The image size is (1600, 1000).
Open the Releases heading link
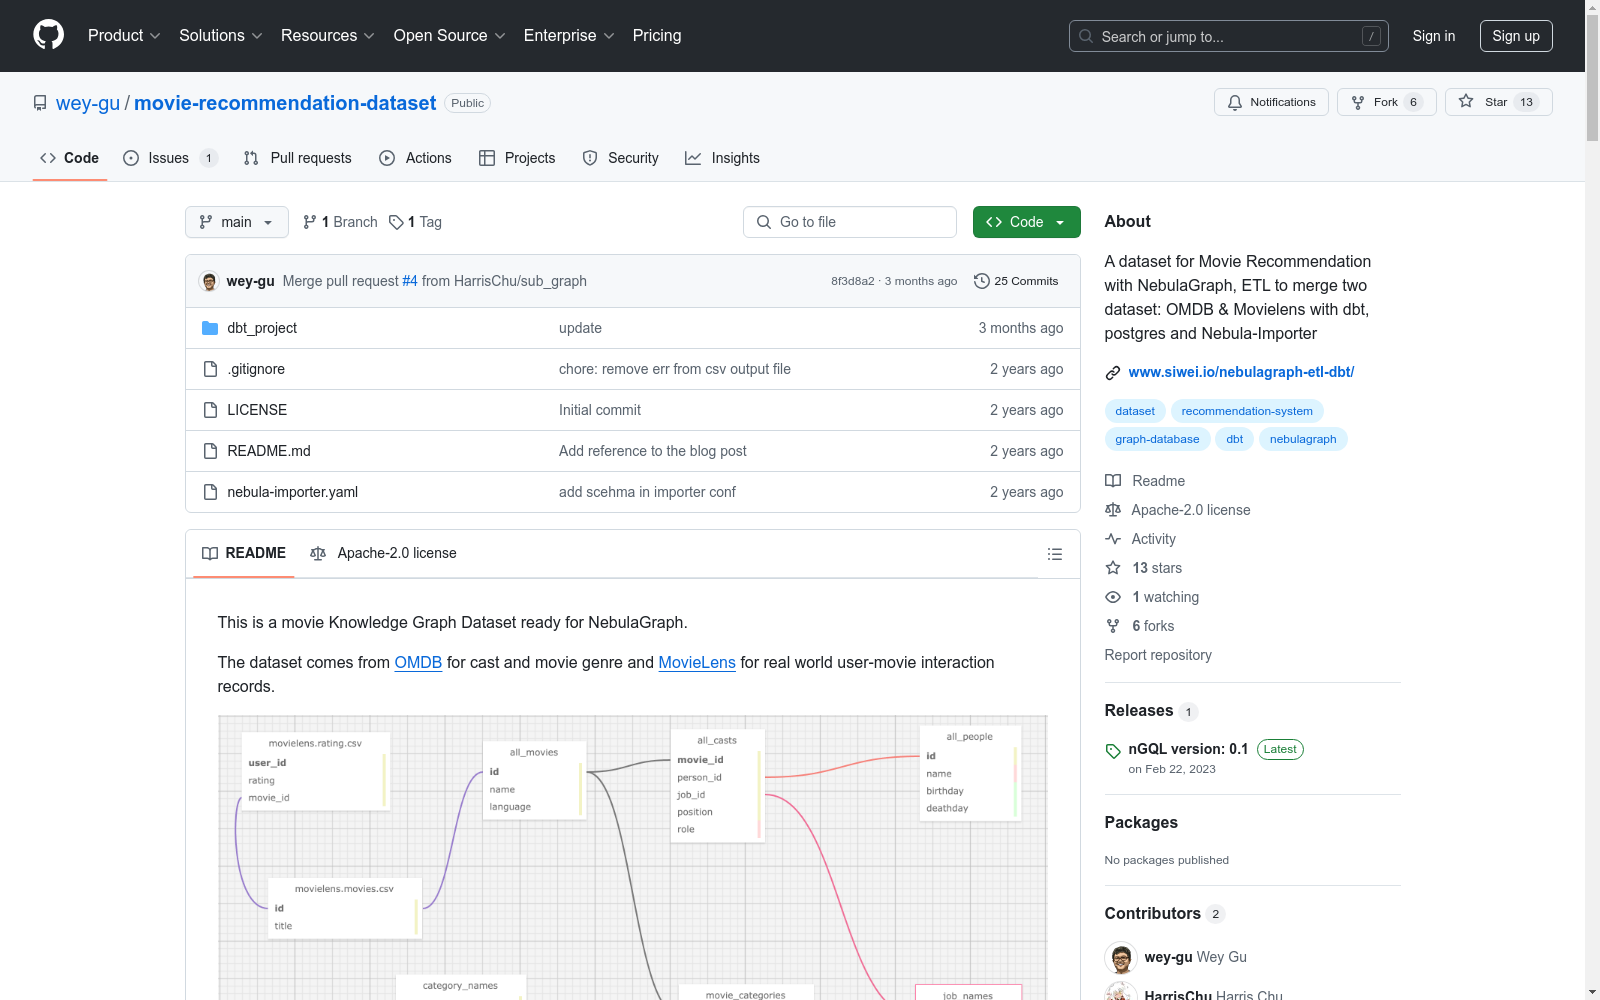[x=1139, y=711]
